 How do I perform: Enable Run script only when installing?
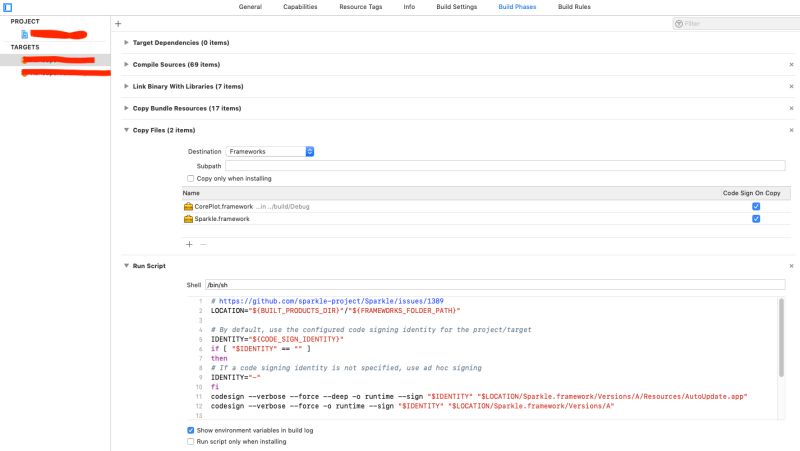(190, 442)
